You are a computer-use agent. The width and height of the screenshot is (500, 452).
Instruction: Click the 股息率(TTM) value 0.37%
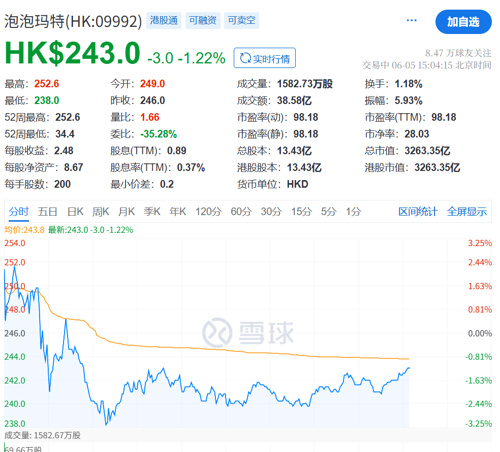tap(191, 167)
